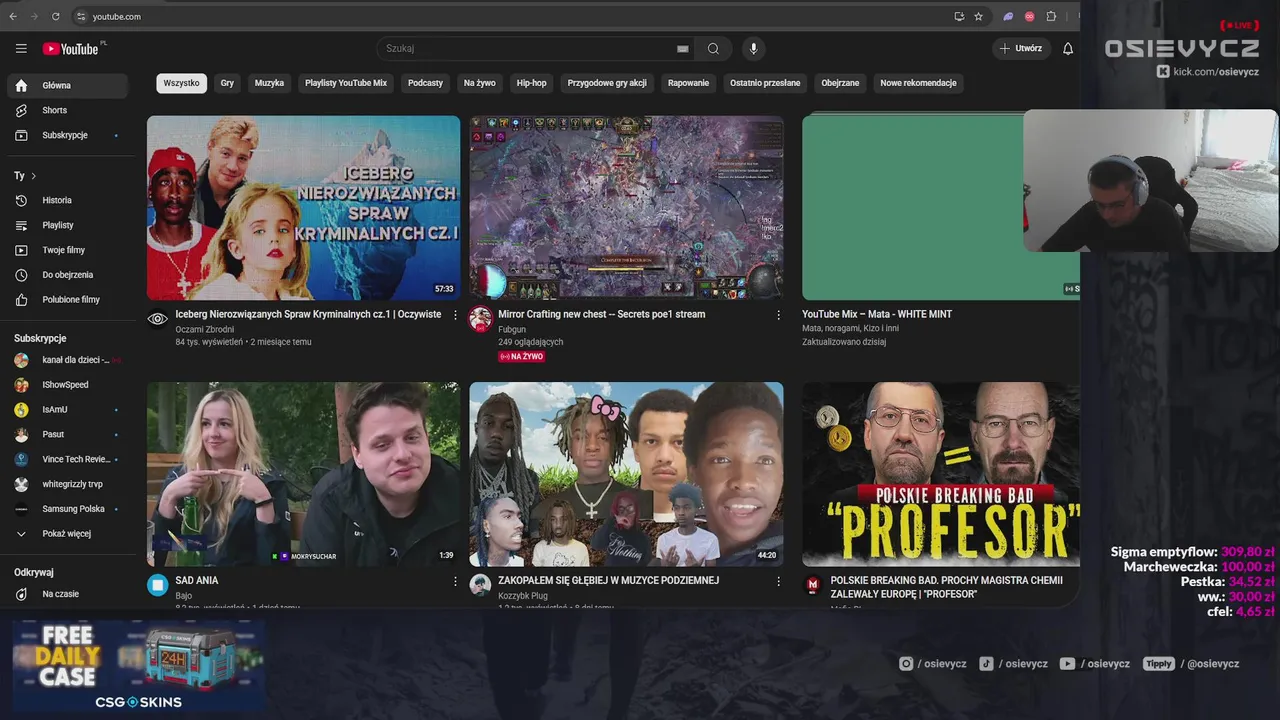The image size is (1280, 720).
Task: Open Główna in the sidebar
Action: click(x=68, y=86)
